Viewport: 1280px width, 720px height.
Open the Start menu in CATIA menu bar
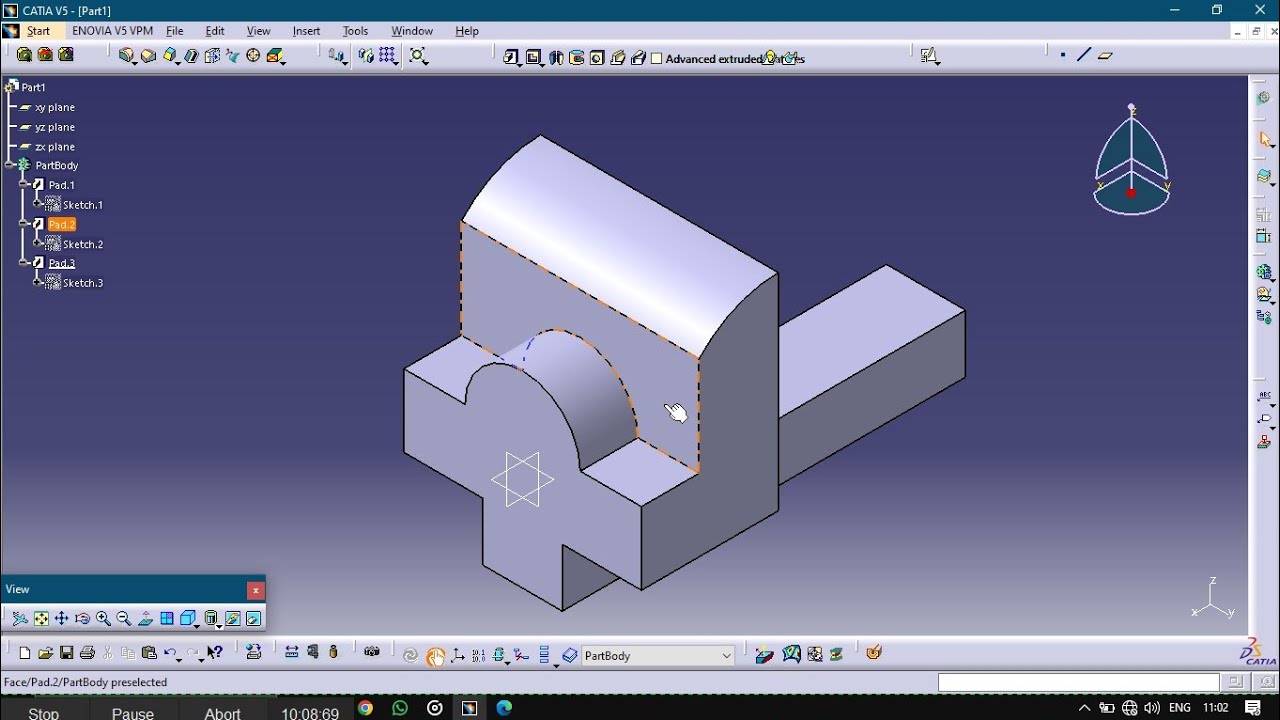pyautogui.click(x=38, y=31)
